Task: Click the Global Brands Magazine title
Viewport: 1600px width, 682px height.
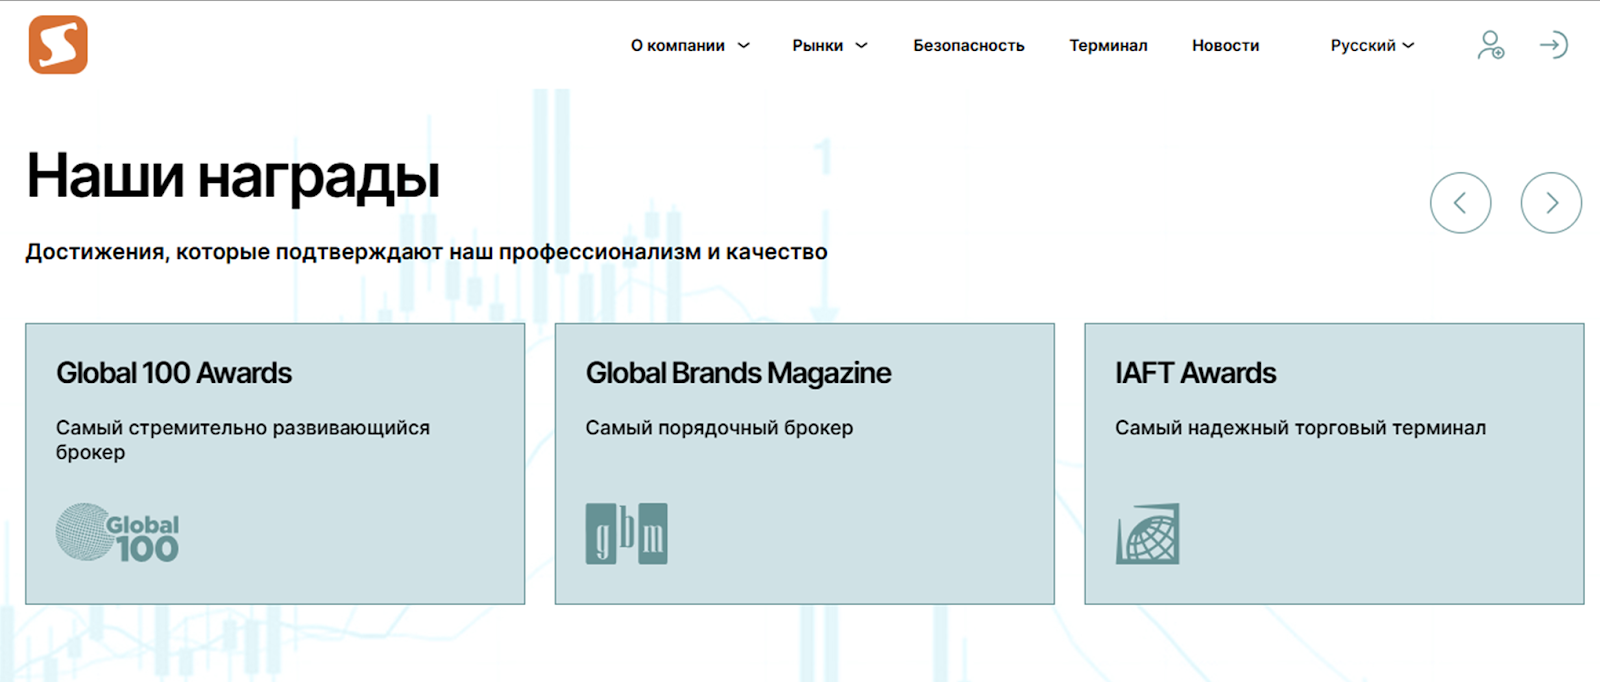Action: [x=738, y=373]
